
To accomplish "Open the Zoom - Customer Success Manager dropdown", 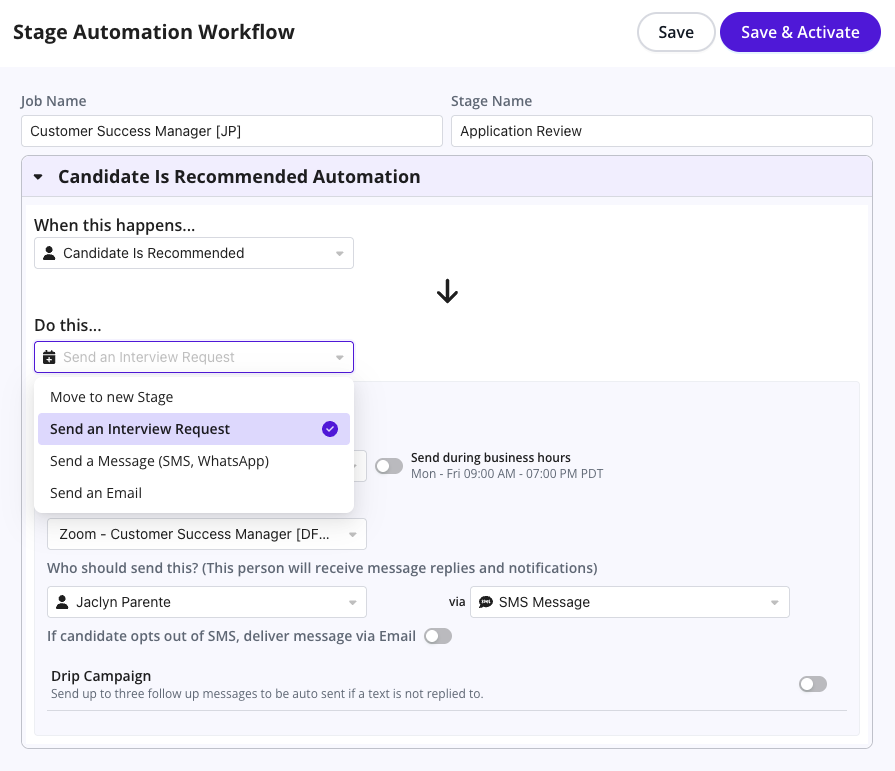I will point(206,534).
